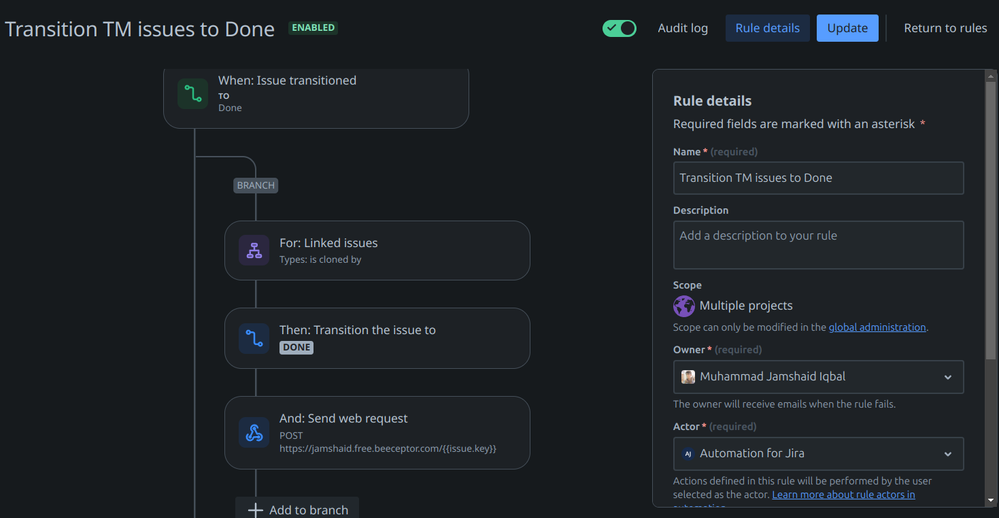Toggle the rule enabled switch off

[x=619, y=28]
